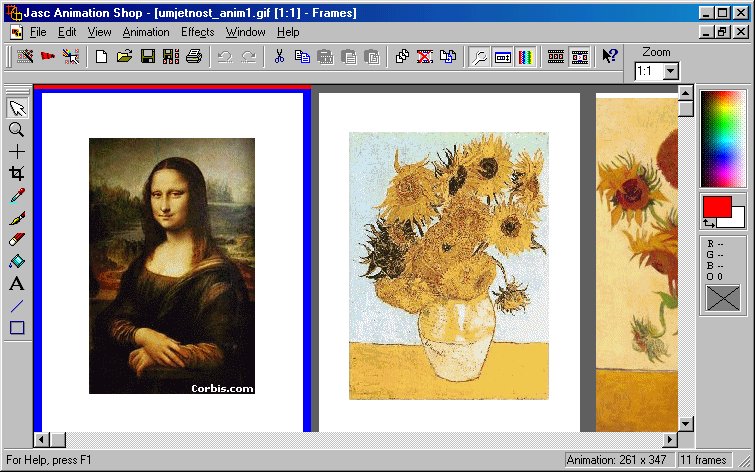
Task: Click the Insert Frames toolbar icon
Action: tap(402, 57)
